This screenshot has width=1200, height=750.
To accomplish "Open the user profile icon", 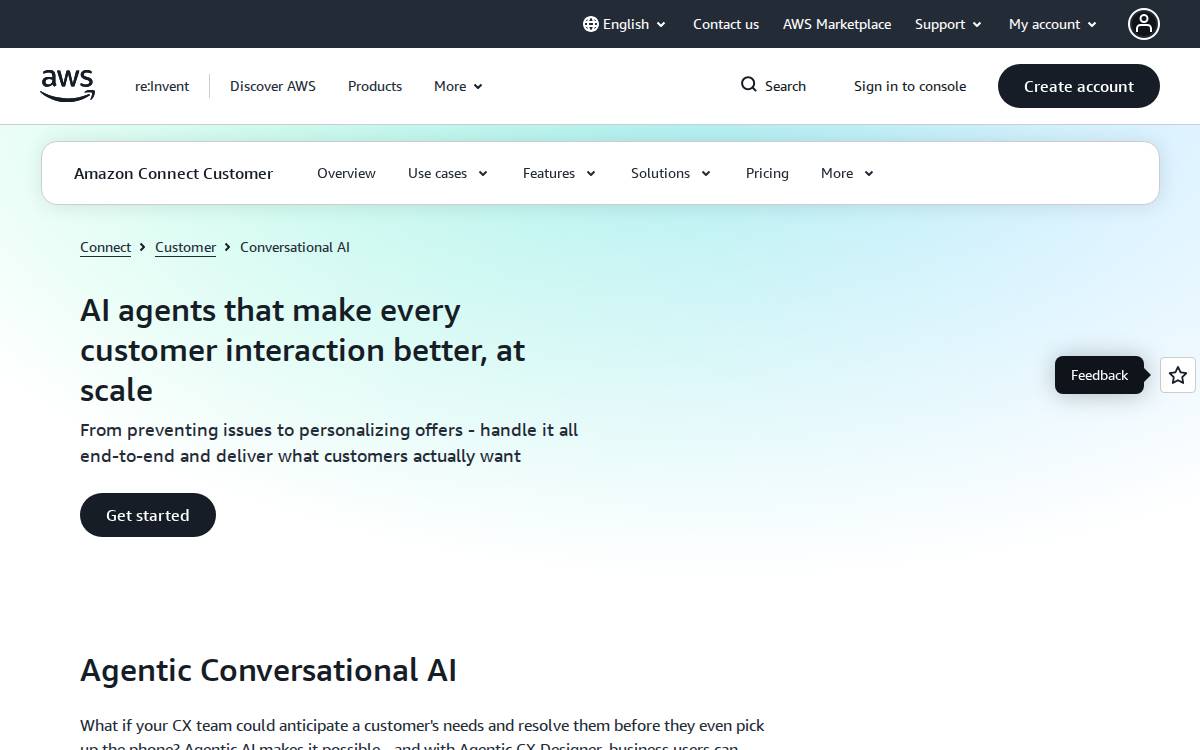I will pyautogui.click(x=1144, y=24).
